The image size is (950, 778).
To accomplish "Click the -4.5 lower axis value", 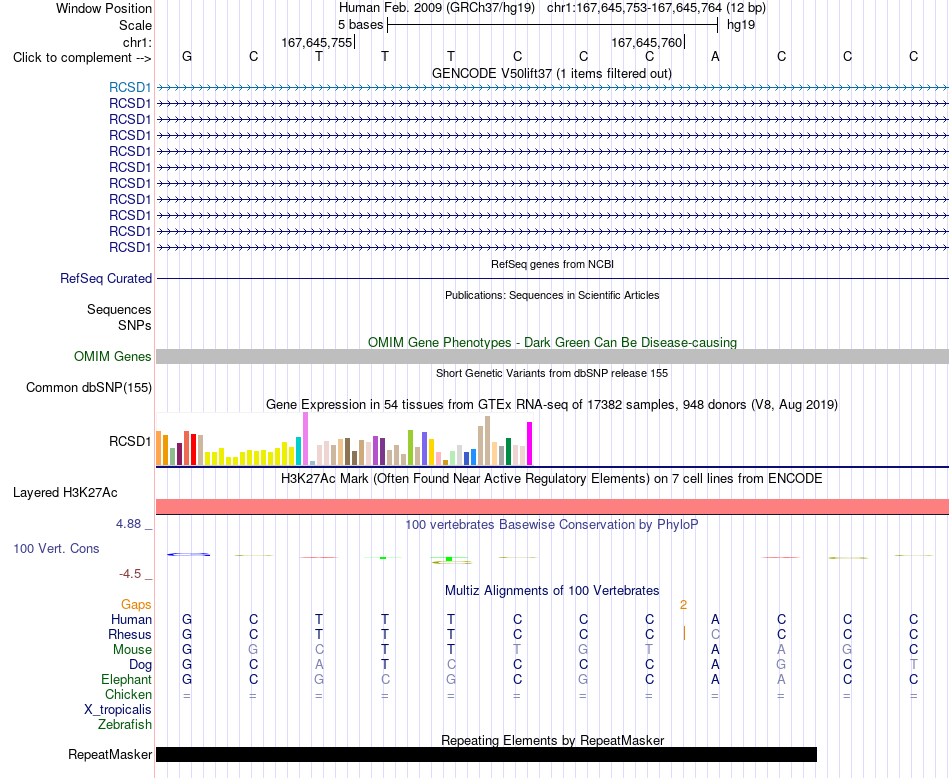I will pyautogui.click(x=130, y=574).
